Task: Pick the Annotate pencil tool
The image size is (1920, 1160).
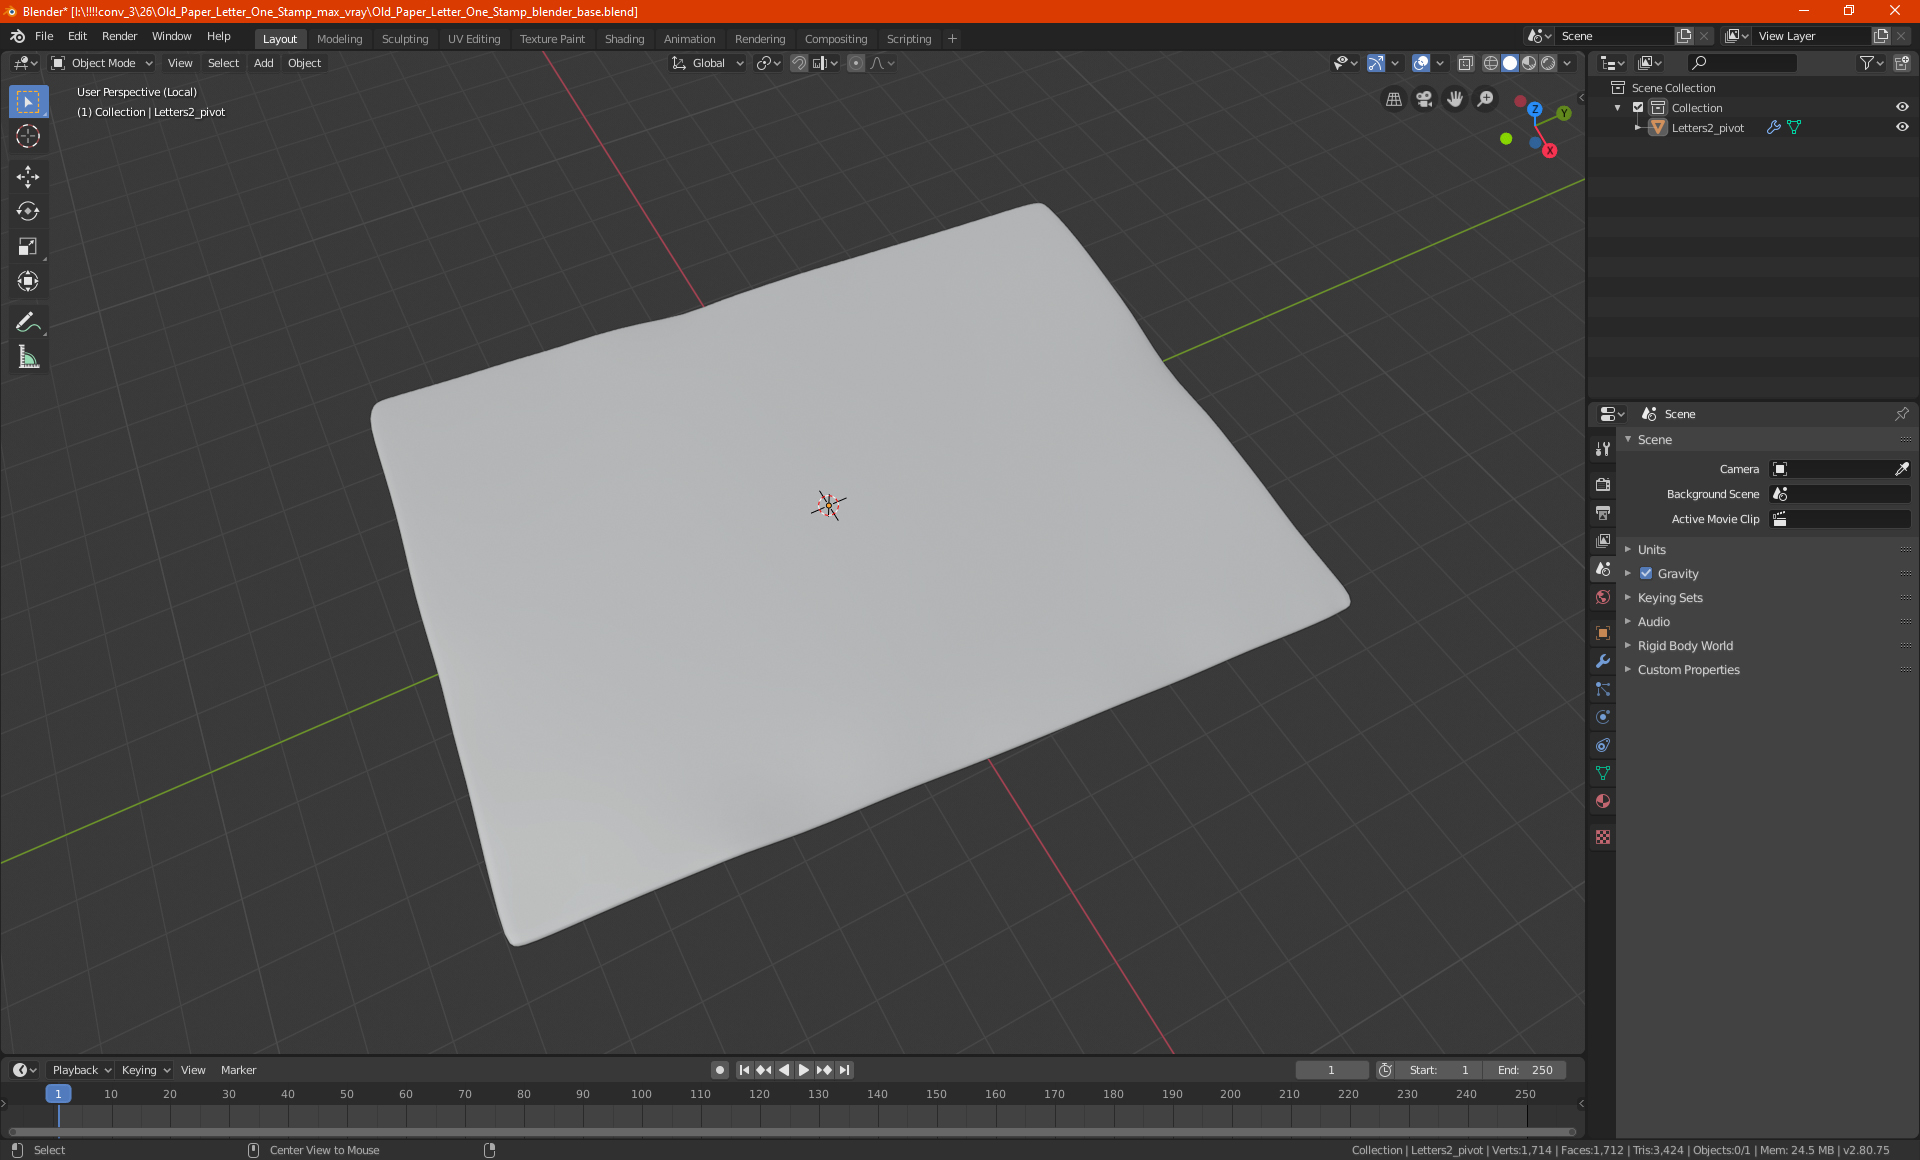Action: (27, 322)
